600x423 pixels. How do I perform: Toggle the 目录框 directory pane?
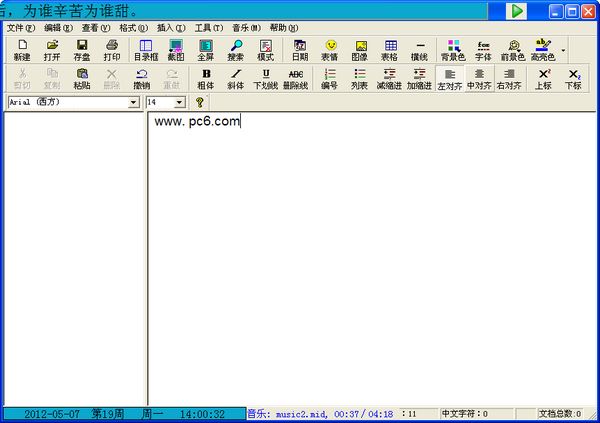[x=146, y=50]
